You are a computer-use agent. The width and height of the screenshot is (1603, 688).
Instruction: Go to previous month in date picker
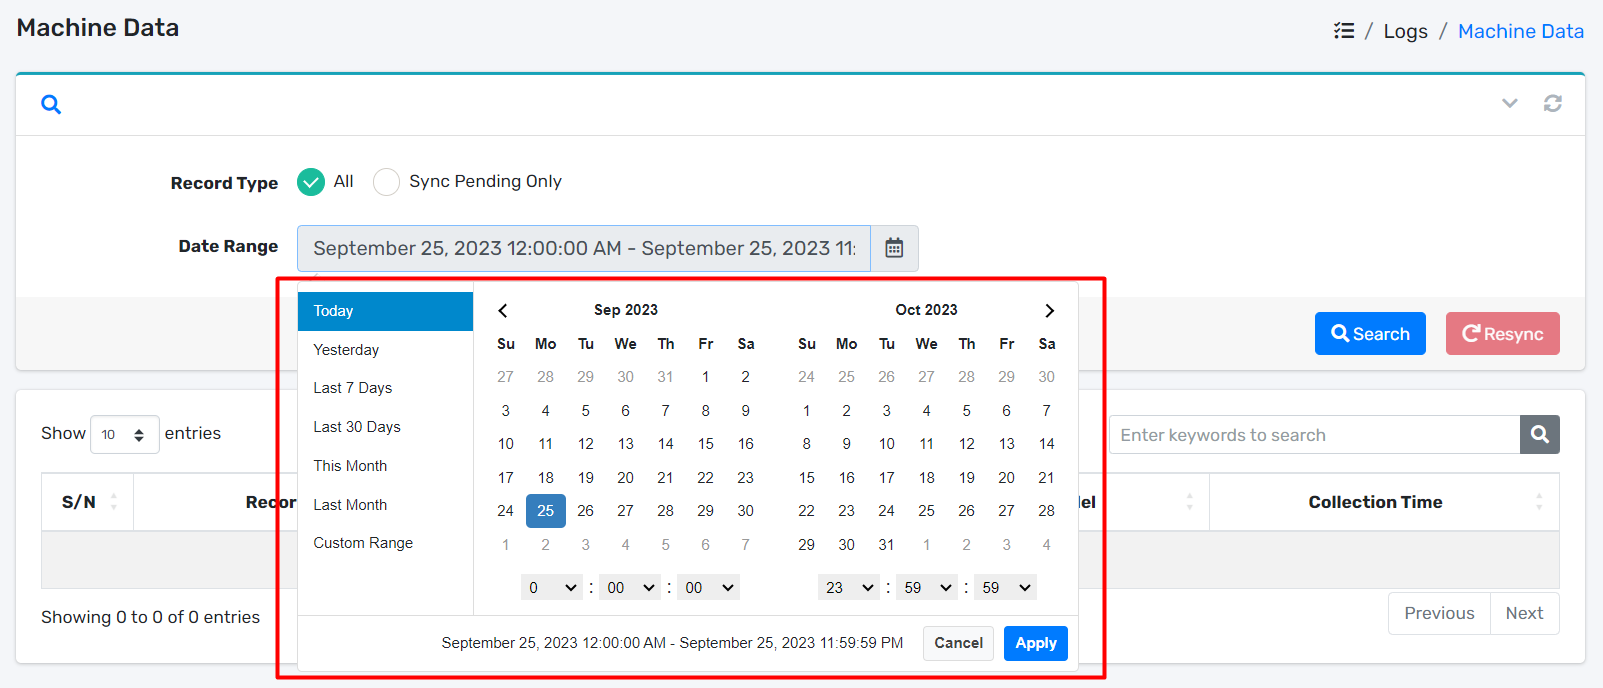click(x=503, y=310)
